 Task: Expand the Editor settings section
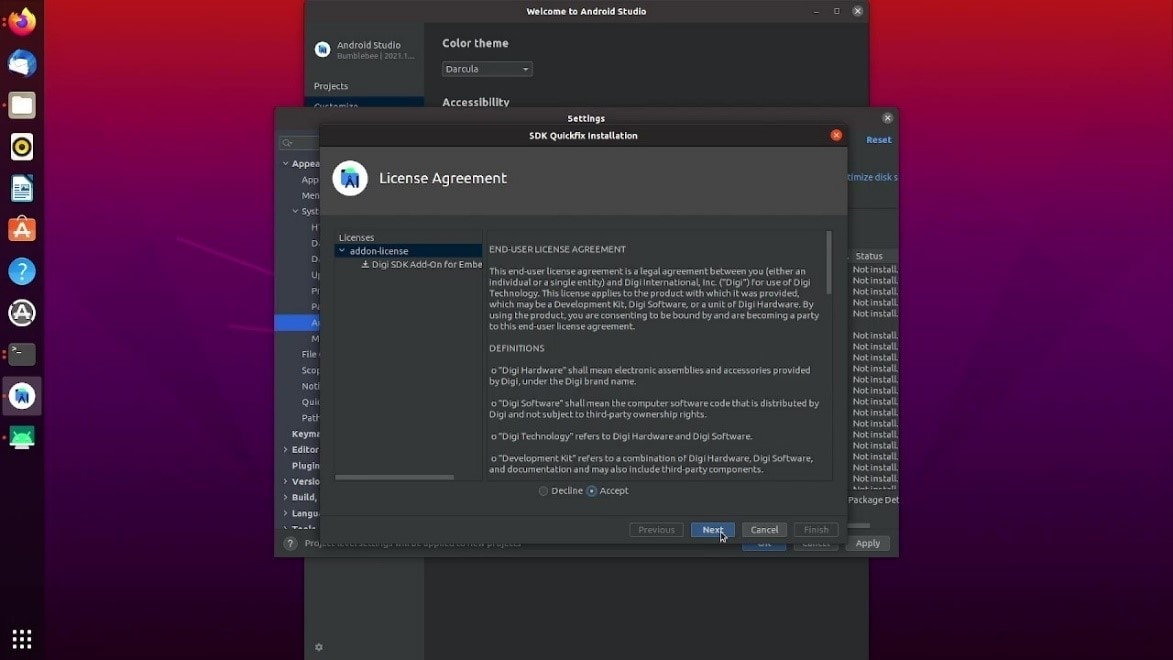click(286, 450)
